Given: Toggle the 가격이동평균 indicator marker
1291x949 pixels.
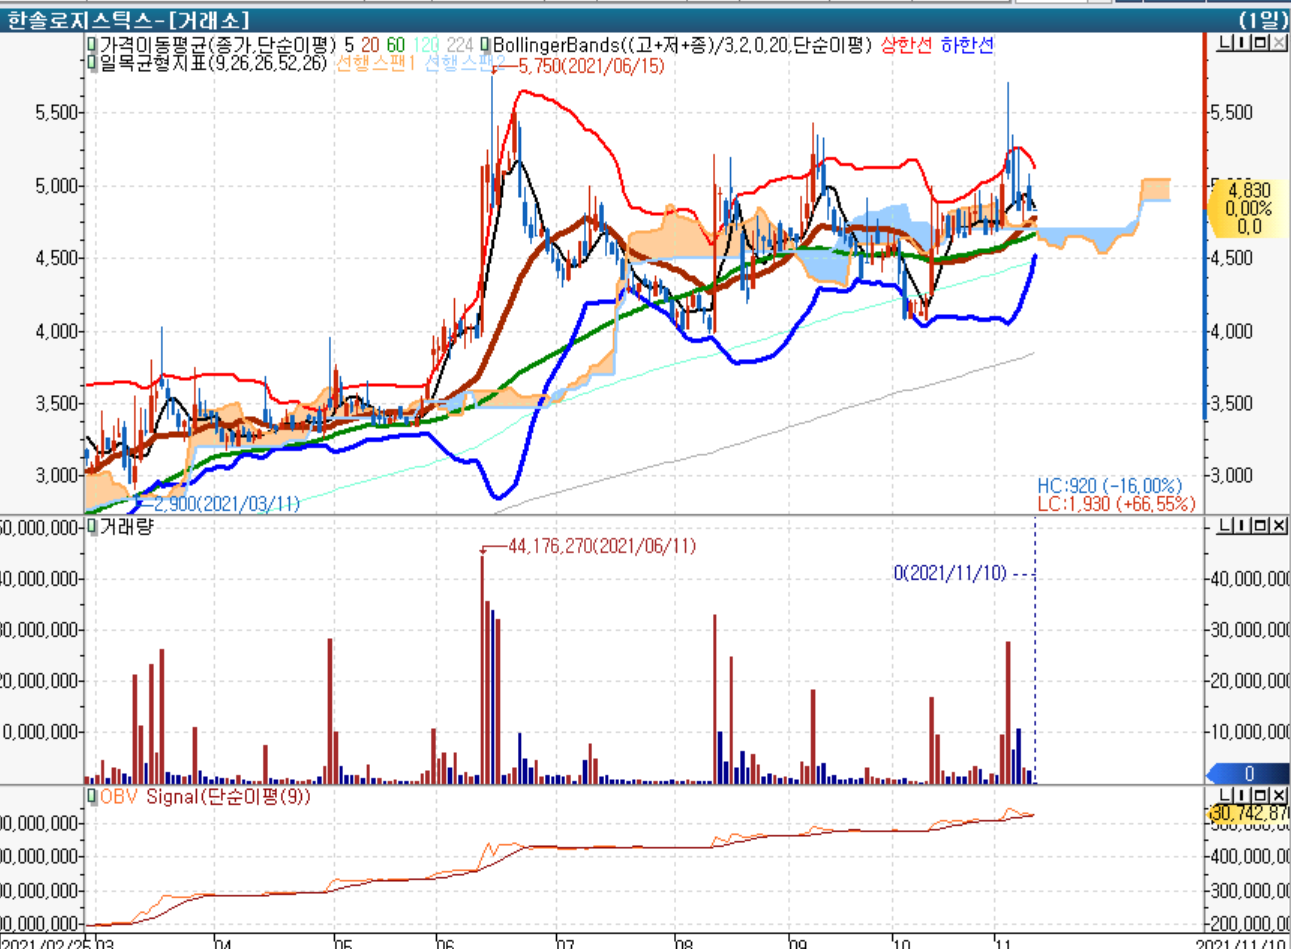Looking at the screenshot, I should pos(92,45).
